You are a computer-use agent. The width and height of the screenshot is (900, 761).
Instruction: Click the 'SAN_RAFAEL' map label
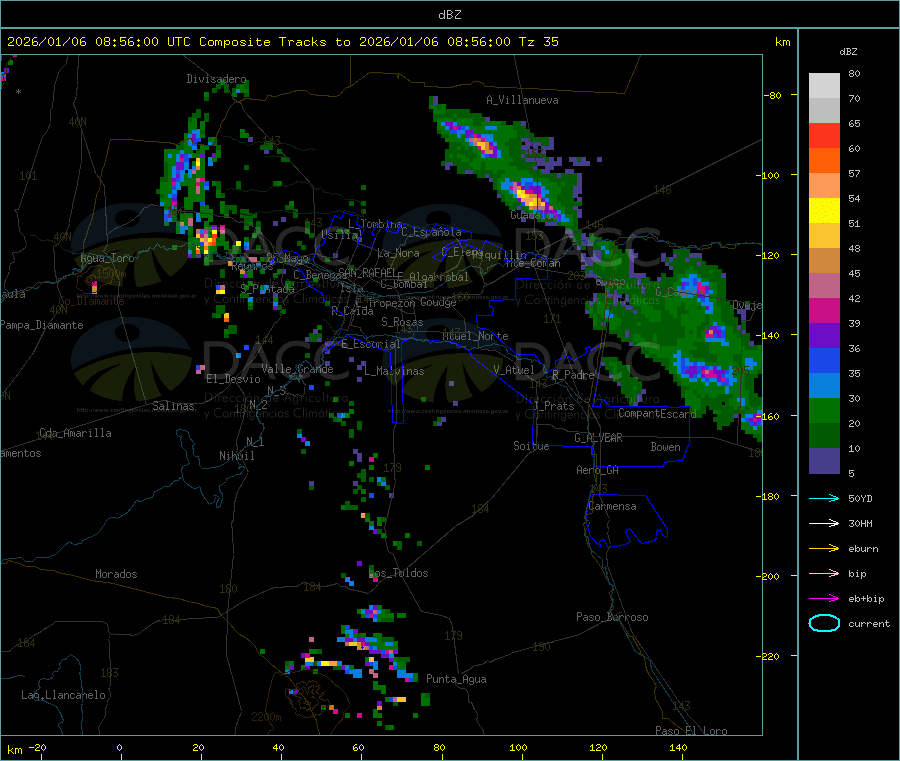pos(367,272)
